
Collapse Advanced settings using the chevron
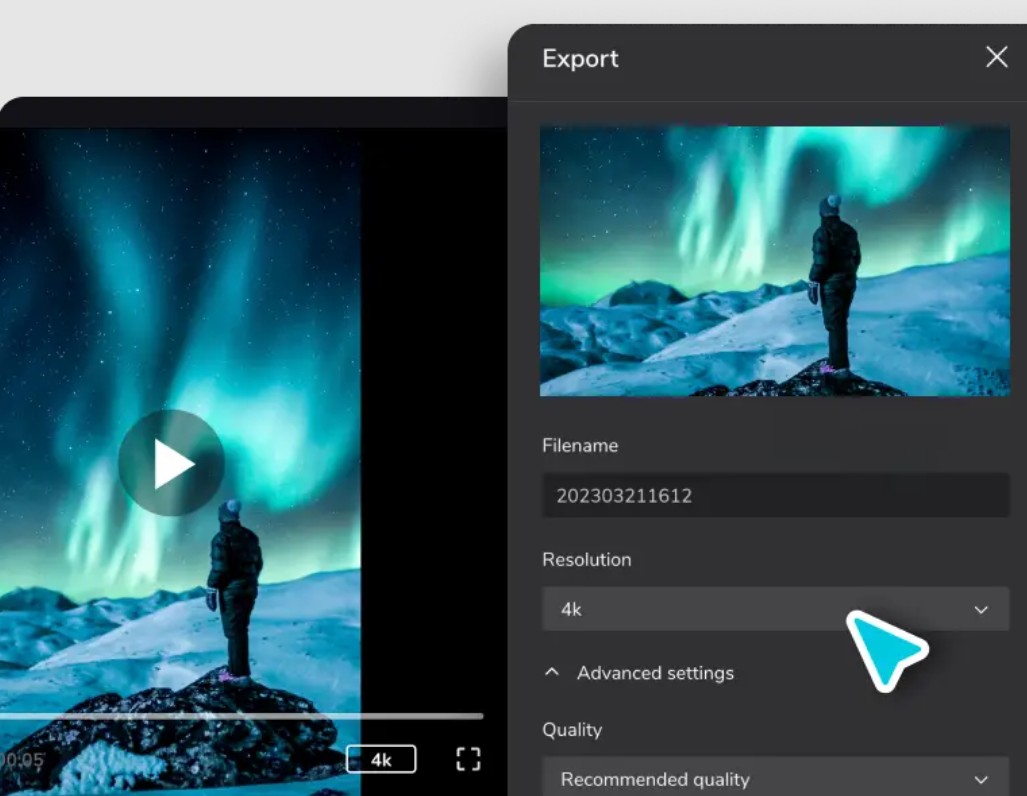pos(552,673)
